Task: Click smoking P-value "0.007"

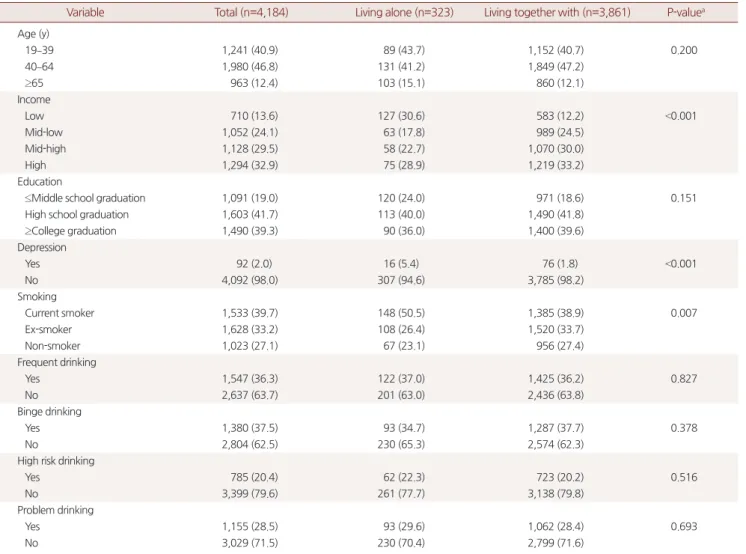Action: pos(684,313)
